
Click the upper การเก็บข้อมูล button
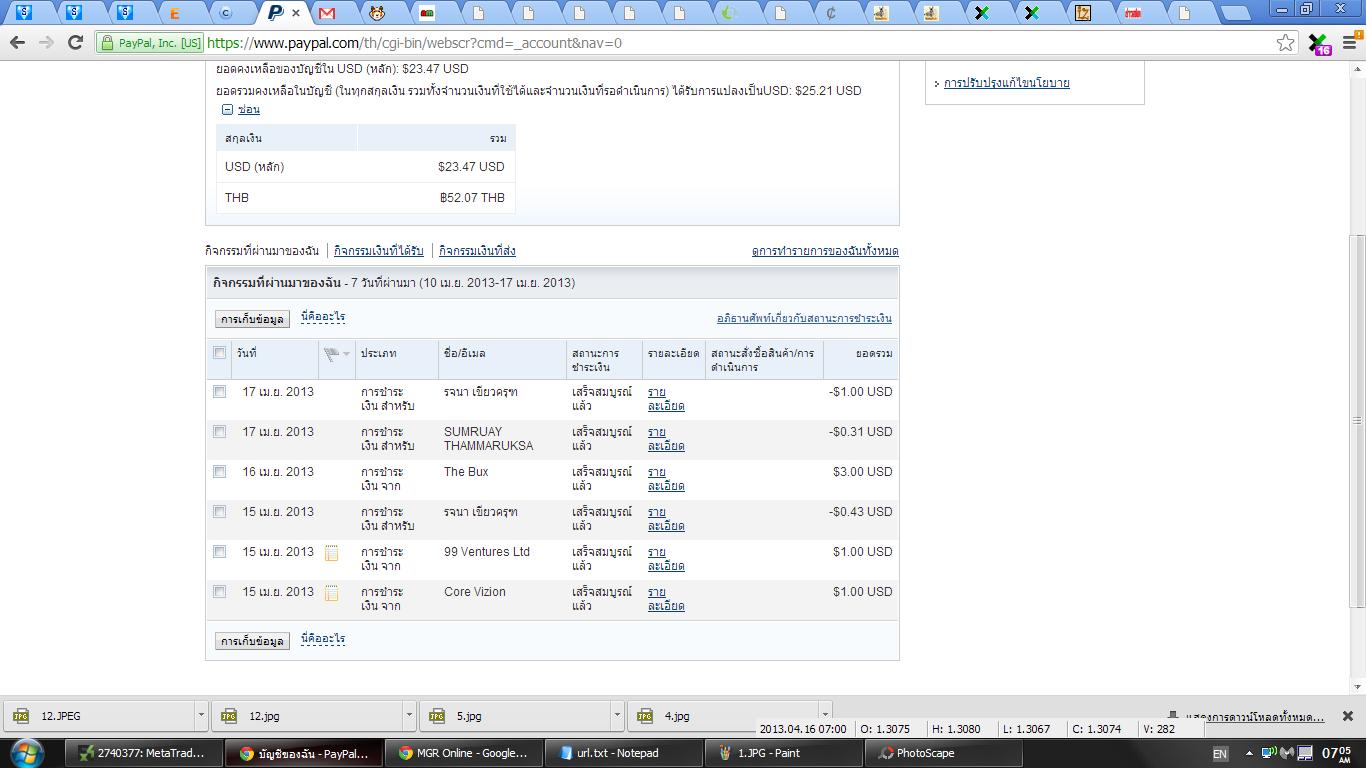pyautogui.click(x=252, y=319)
